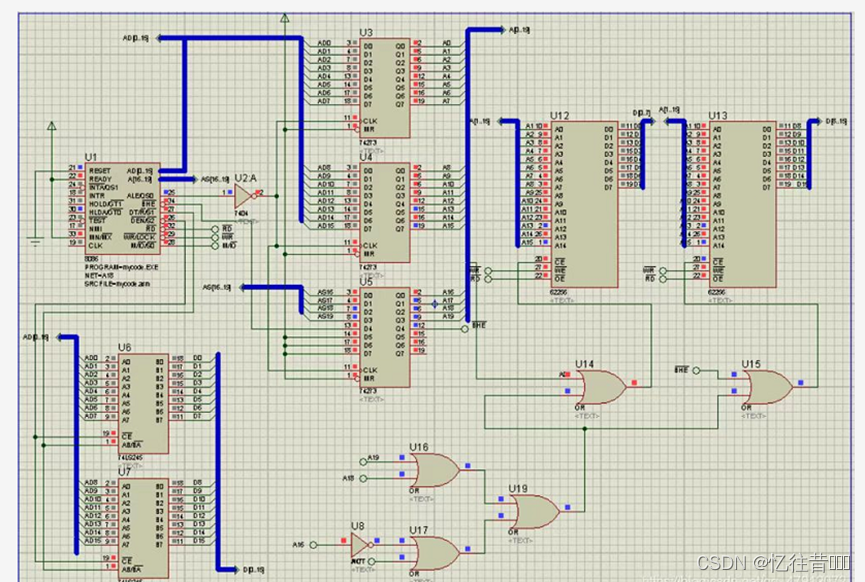Click the BHE terminal left of U15

[696, 371]
